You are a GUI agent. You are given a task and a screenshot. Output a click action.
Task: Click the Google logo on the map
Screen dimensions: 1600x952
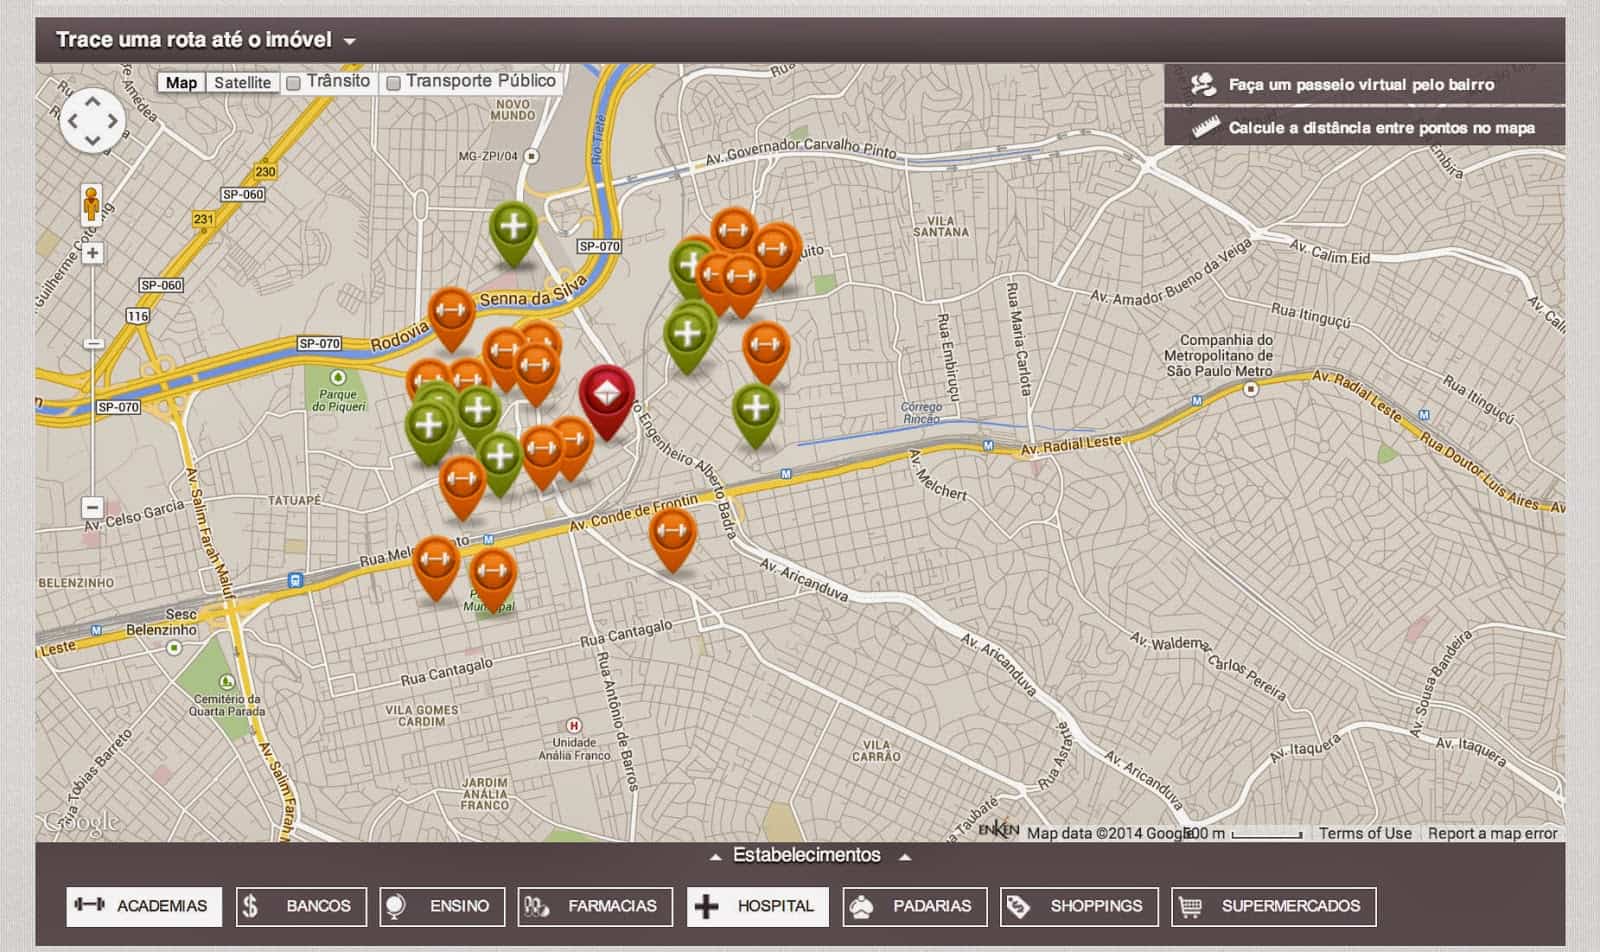(80, 823)
